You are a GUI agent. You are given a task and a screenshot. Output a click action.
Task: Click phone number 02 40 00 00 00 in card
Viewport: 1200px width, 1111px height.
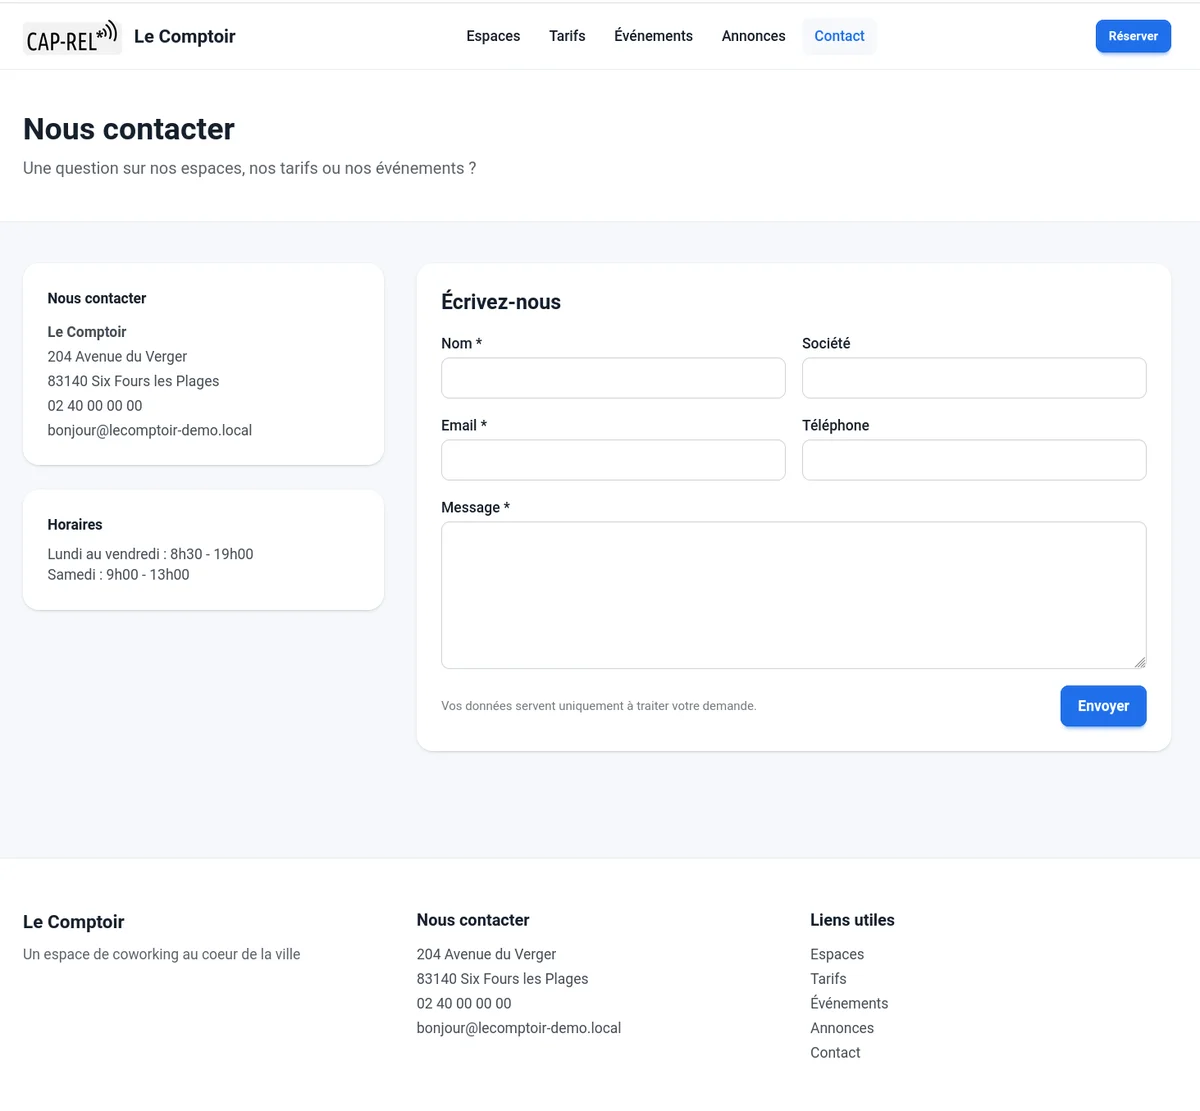pyautogui.click(x=95, y=406)
